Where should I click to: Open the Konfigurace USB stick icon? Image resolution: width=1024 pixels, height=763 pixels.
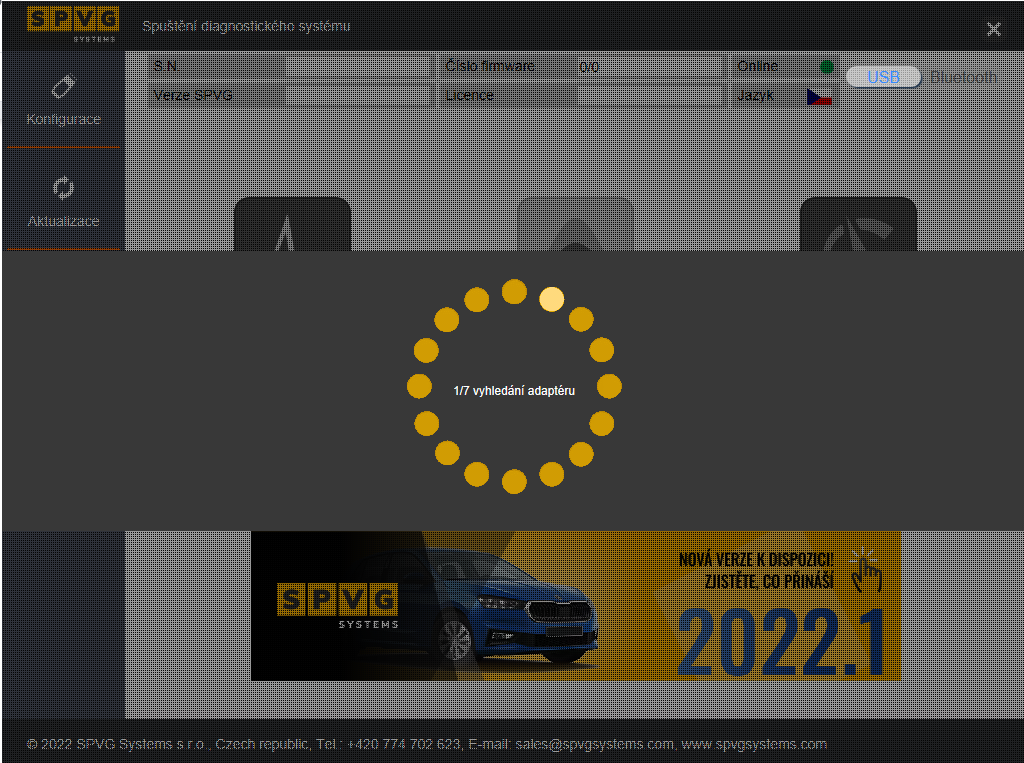[x=63, y=87]
